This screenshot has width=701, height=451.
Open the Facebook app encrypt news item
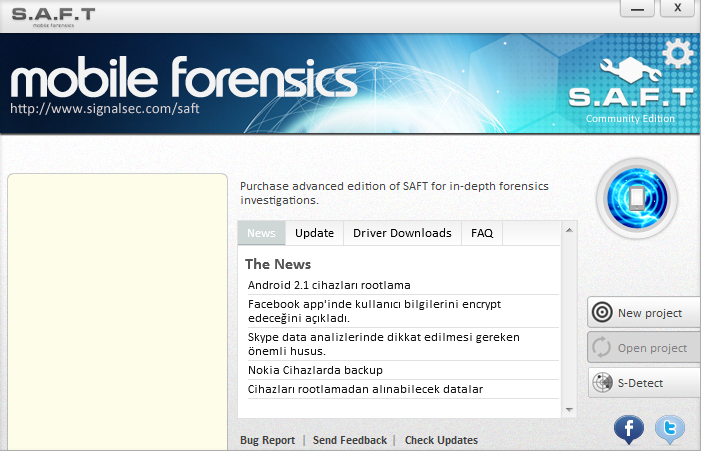click(374, 311)
